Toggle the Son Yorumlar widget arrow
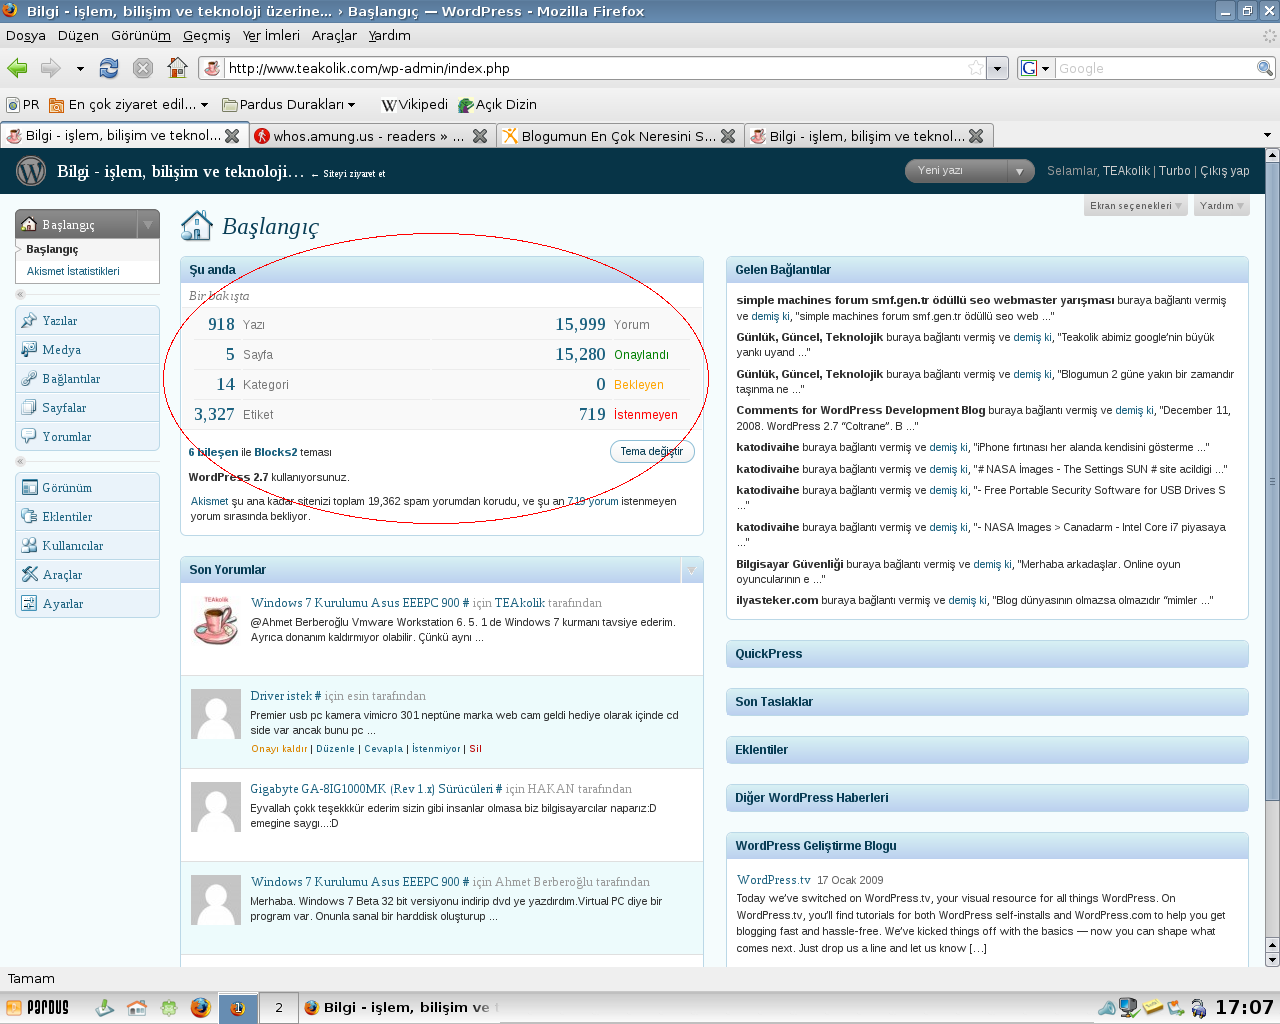Image resolution: width=1280 pixels, height=1024 pixels. [690, 570]
